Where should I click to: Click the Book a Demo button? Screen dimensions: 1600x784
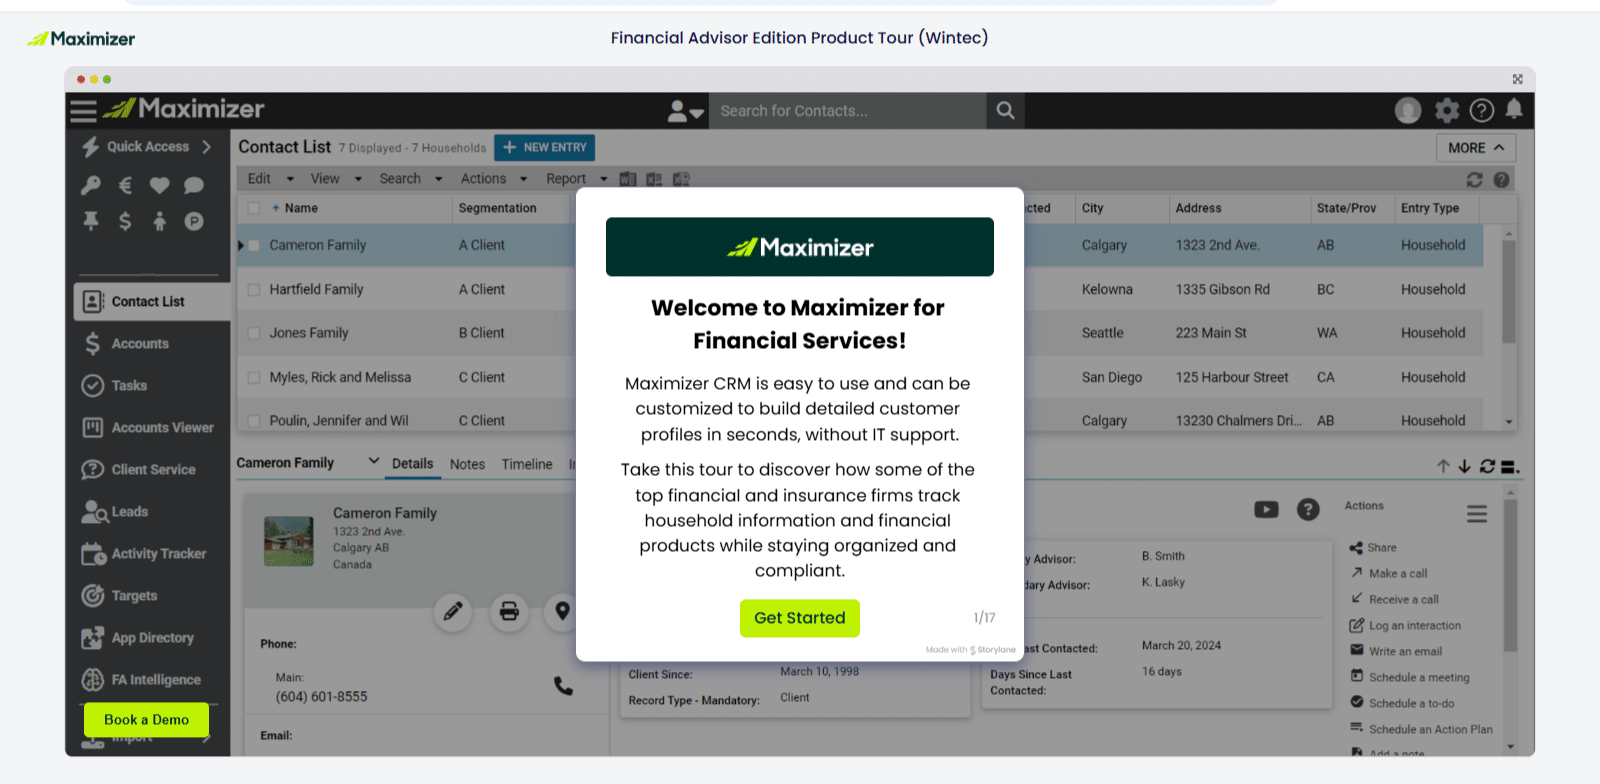click(146, 720)
